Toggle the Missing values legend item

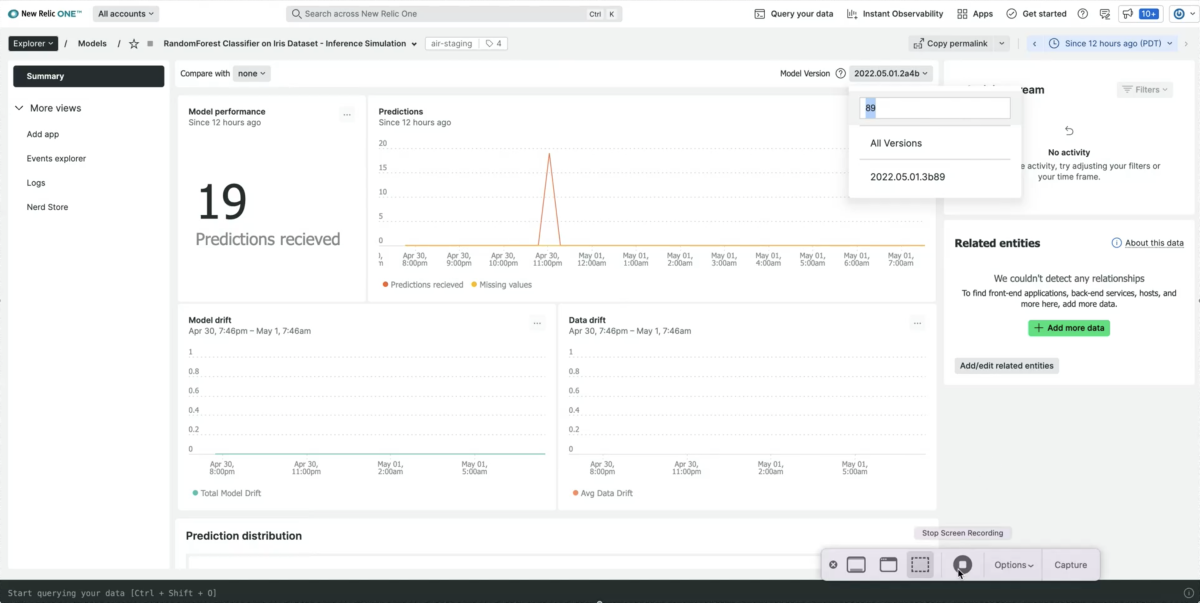click(502, 285)
